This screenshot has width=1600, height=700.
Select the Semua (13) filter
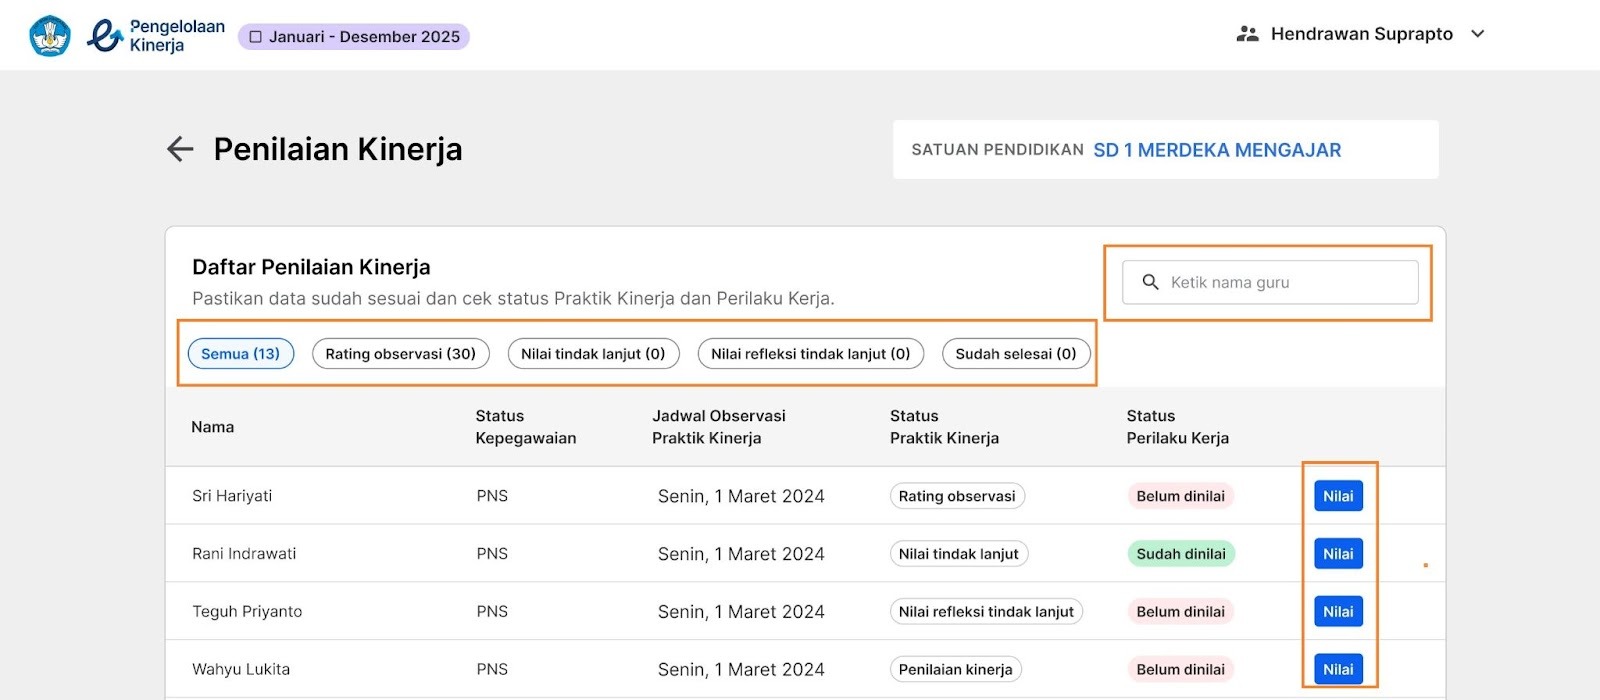pyautogui.click(x=241, y=354)
